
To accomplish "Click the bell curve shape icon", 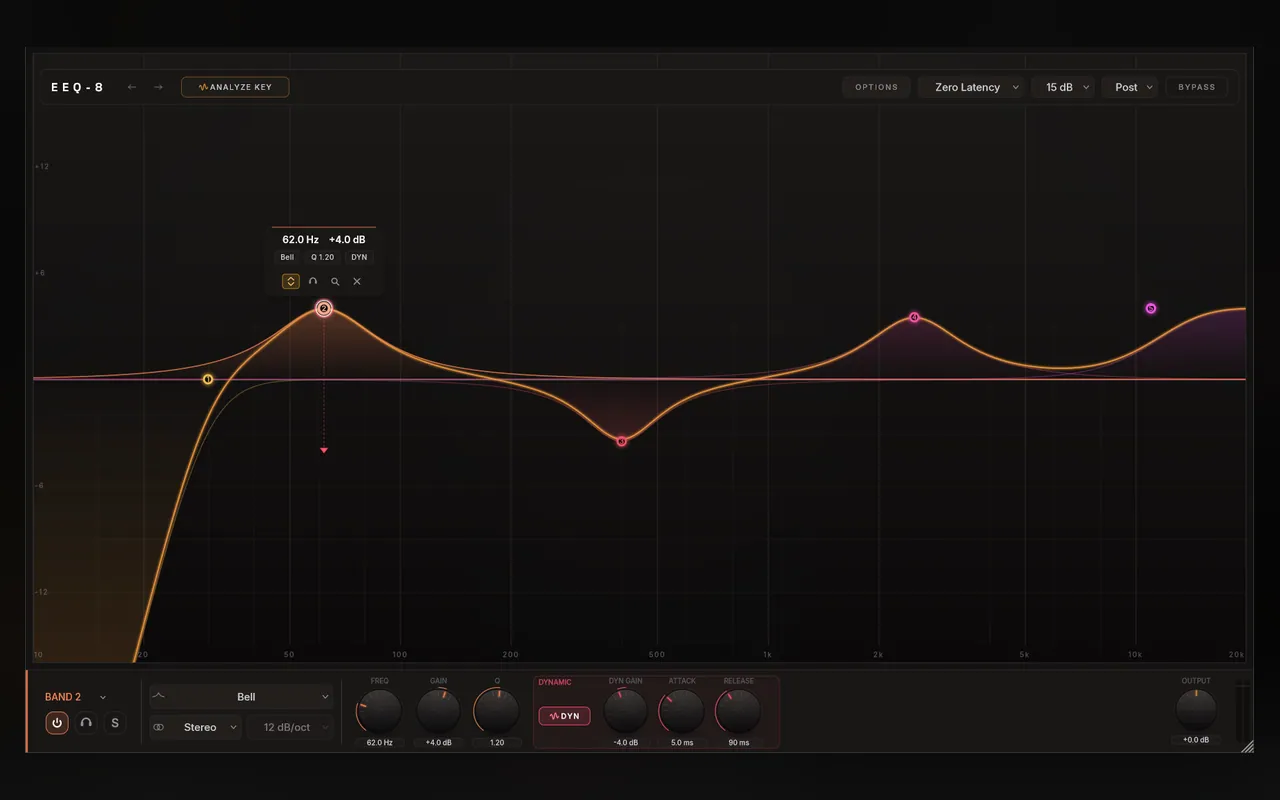I will (x=159, y=697).
